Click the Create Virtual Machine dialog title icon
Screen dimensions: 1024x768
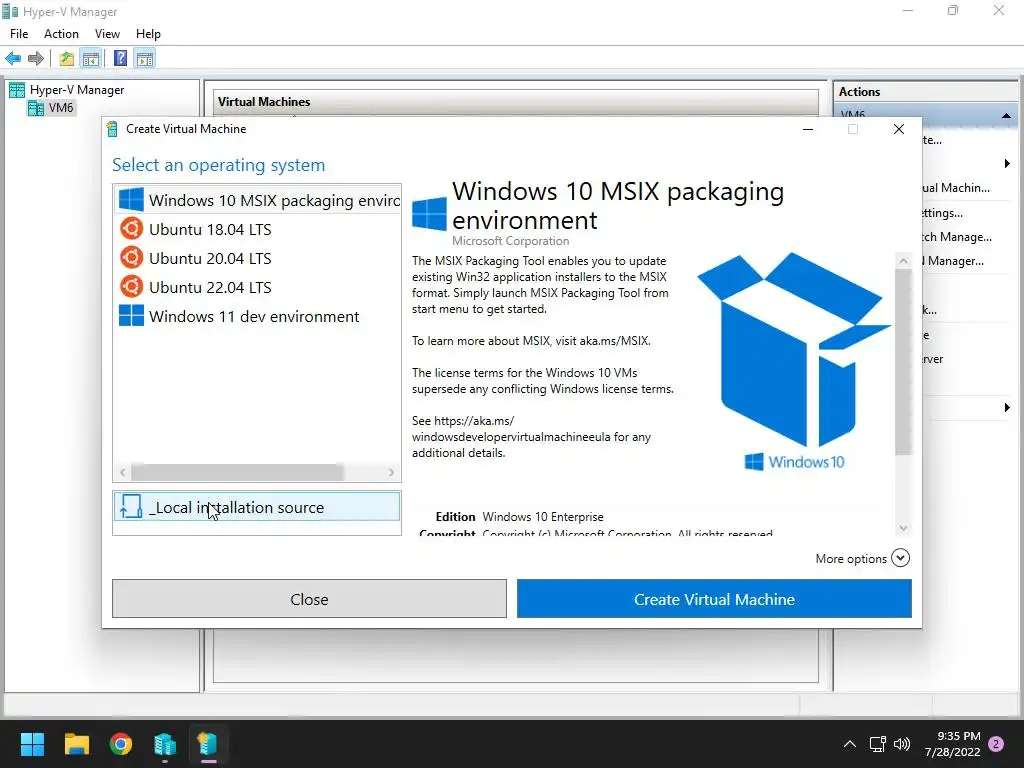[x=112, y=129]
